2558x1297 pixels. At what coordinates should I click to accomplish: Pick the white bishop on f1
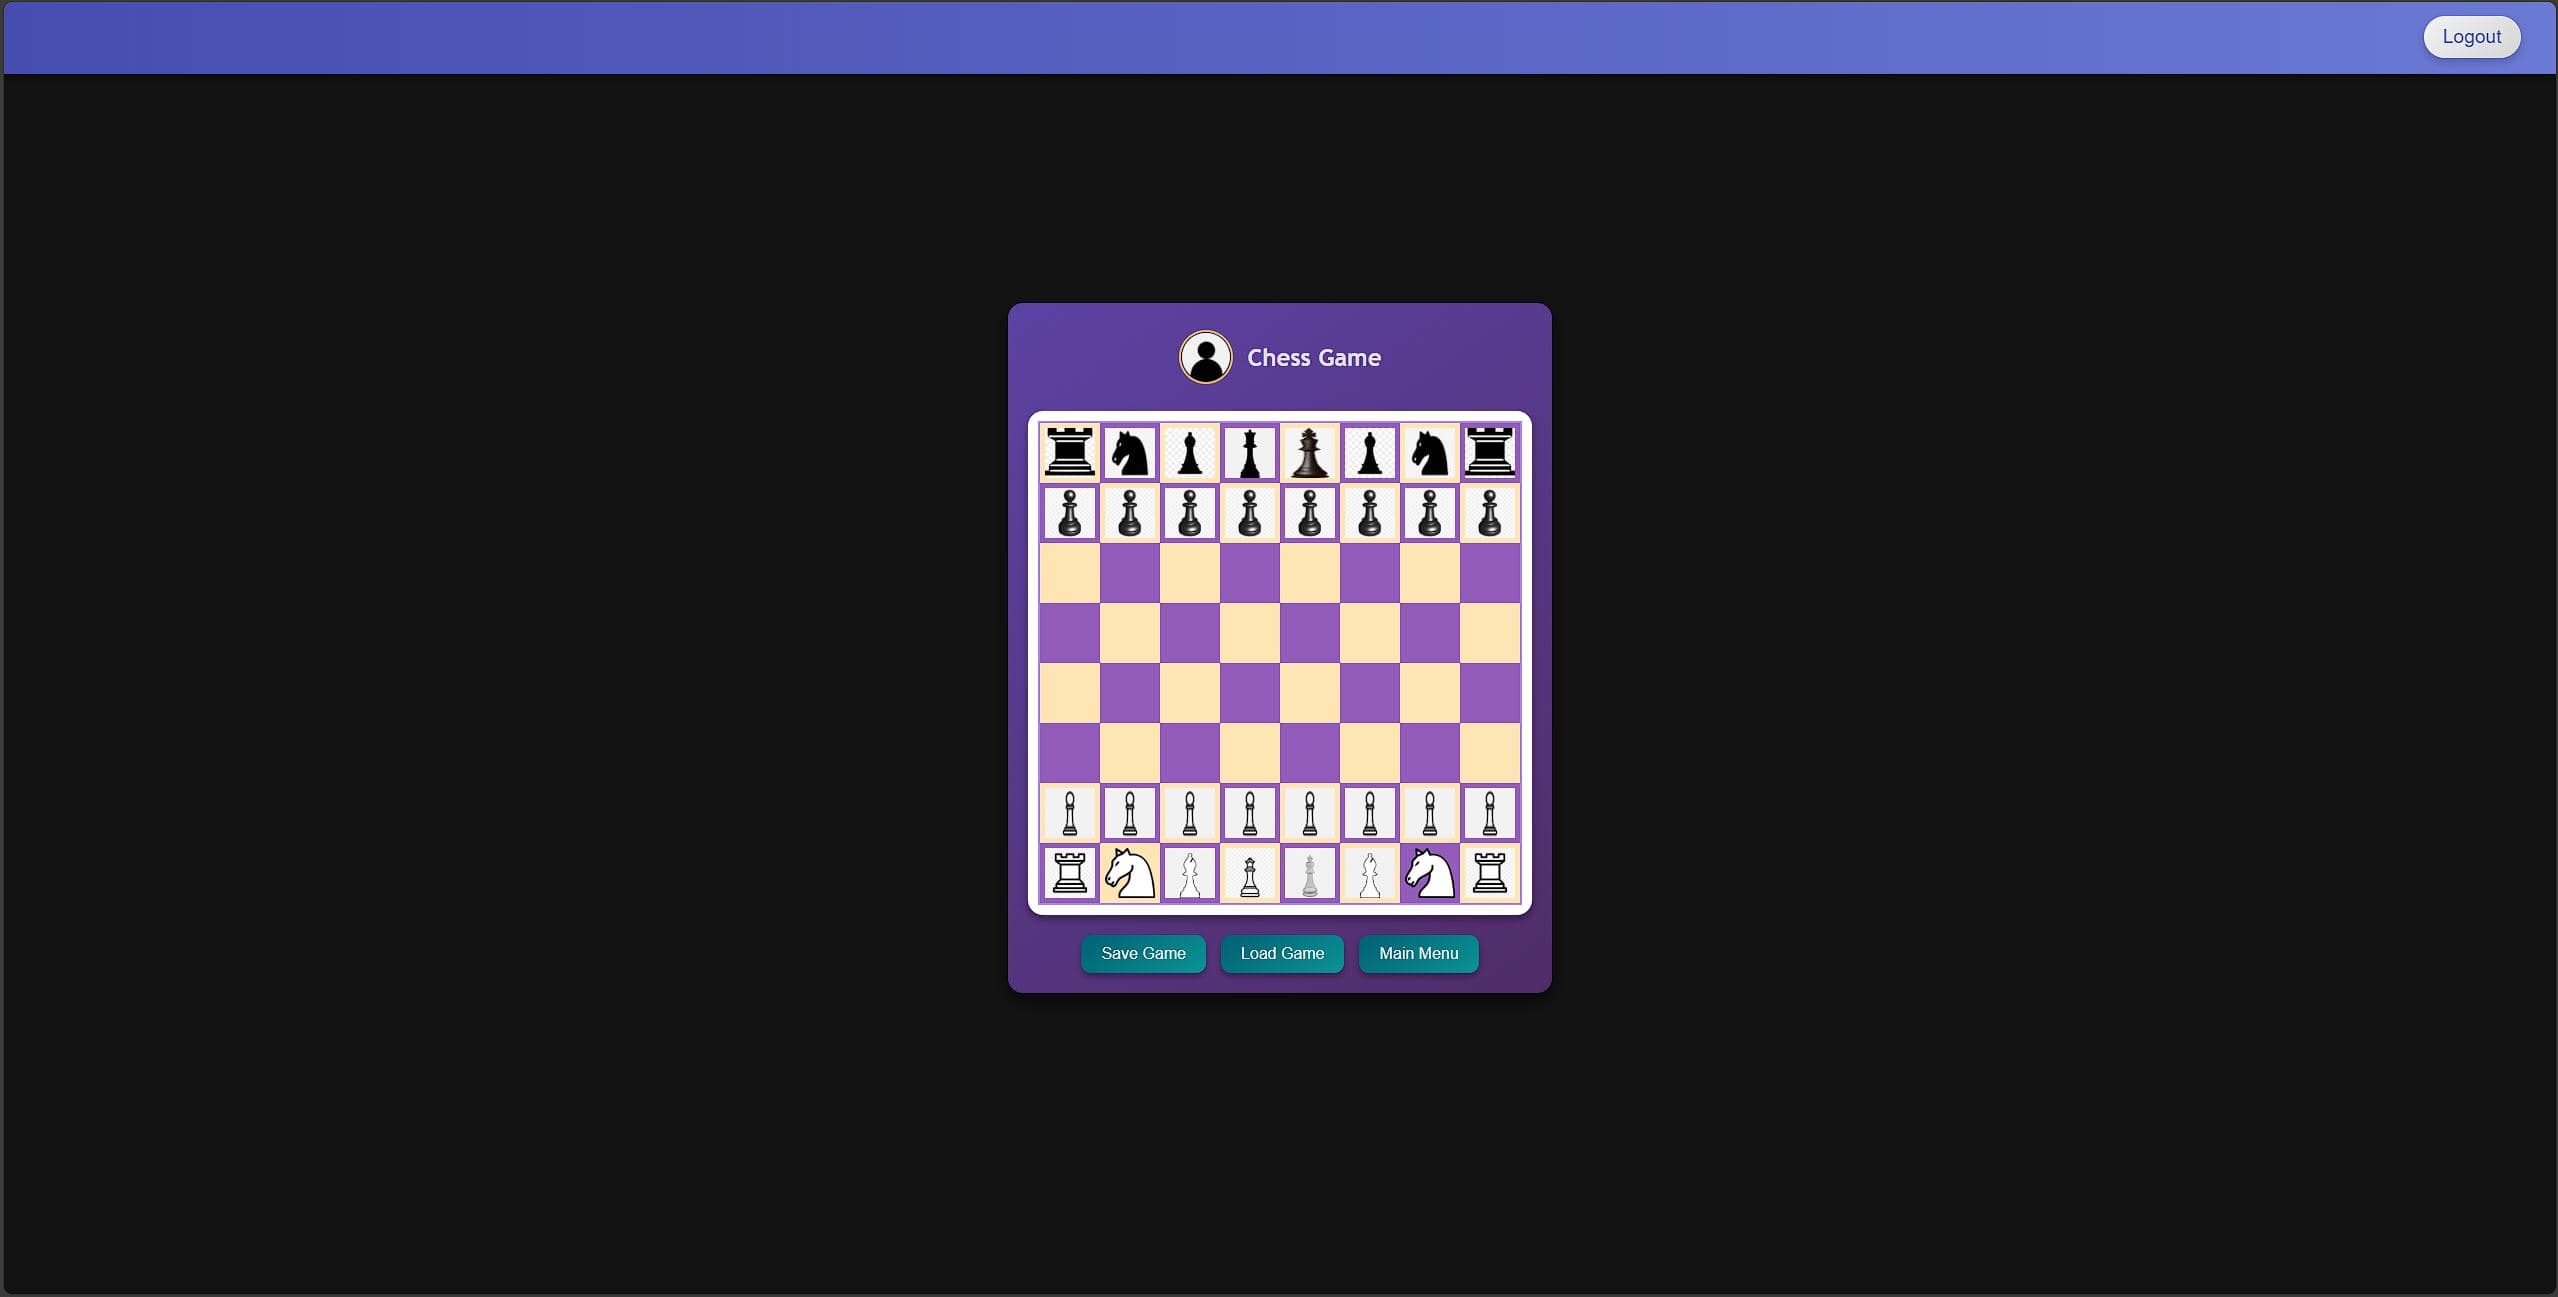coord(1369,873)
